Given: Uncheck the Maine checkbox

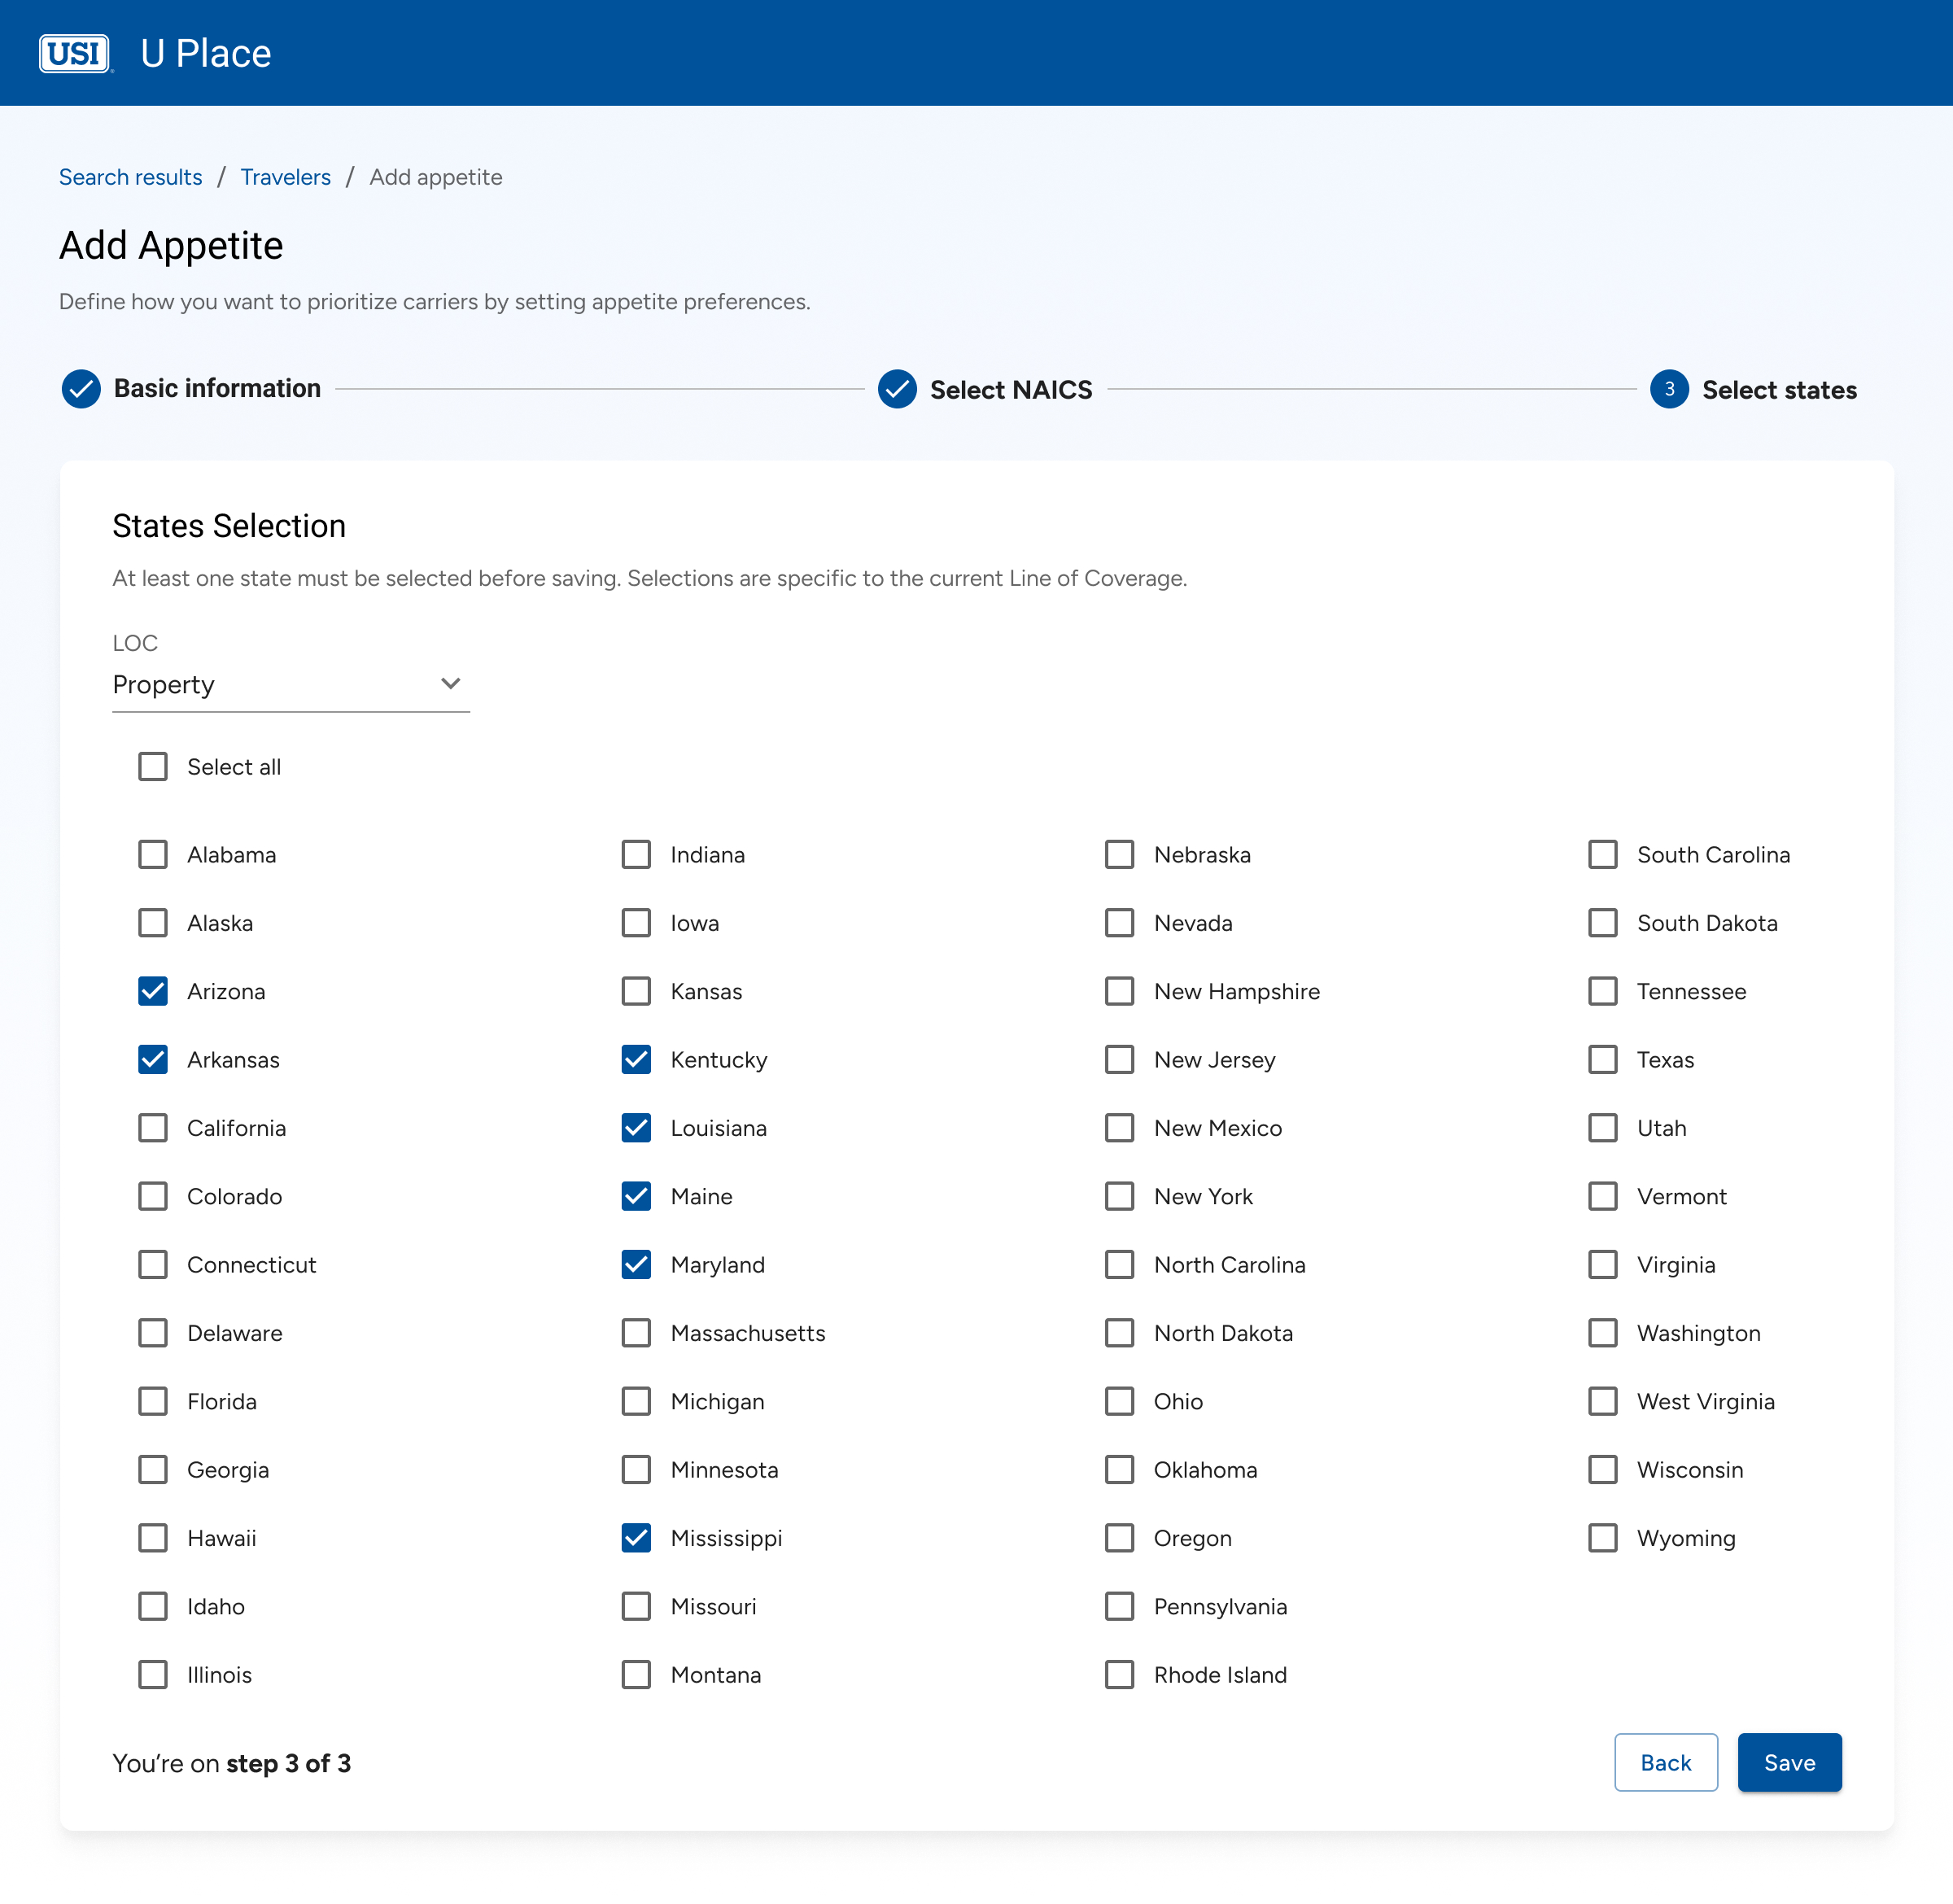Looking at the screenshot, I should click(636, 1196).
